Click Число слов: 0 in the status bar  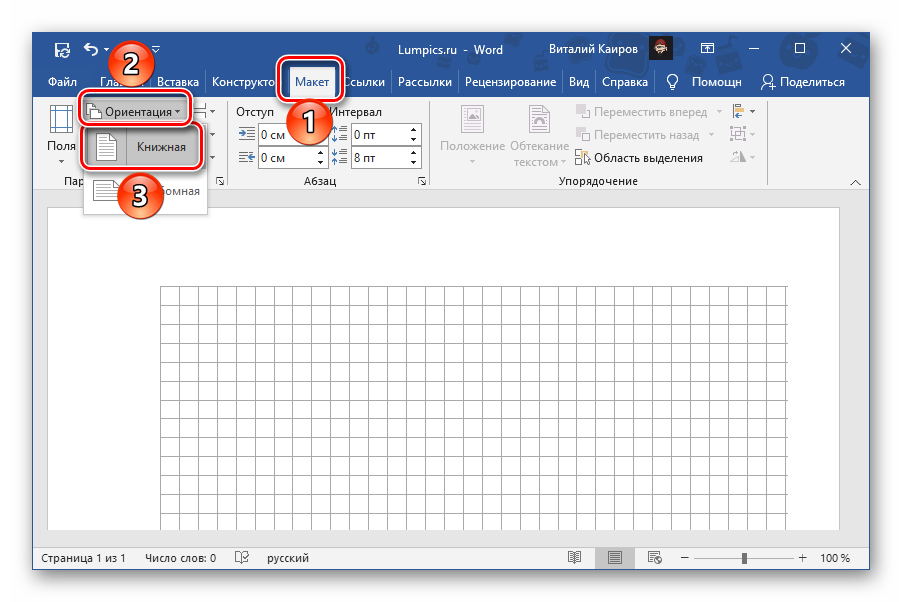(x=181, y=558)
